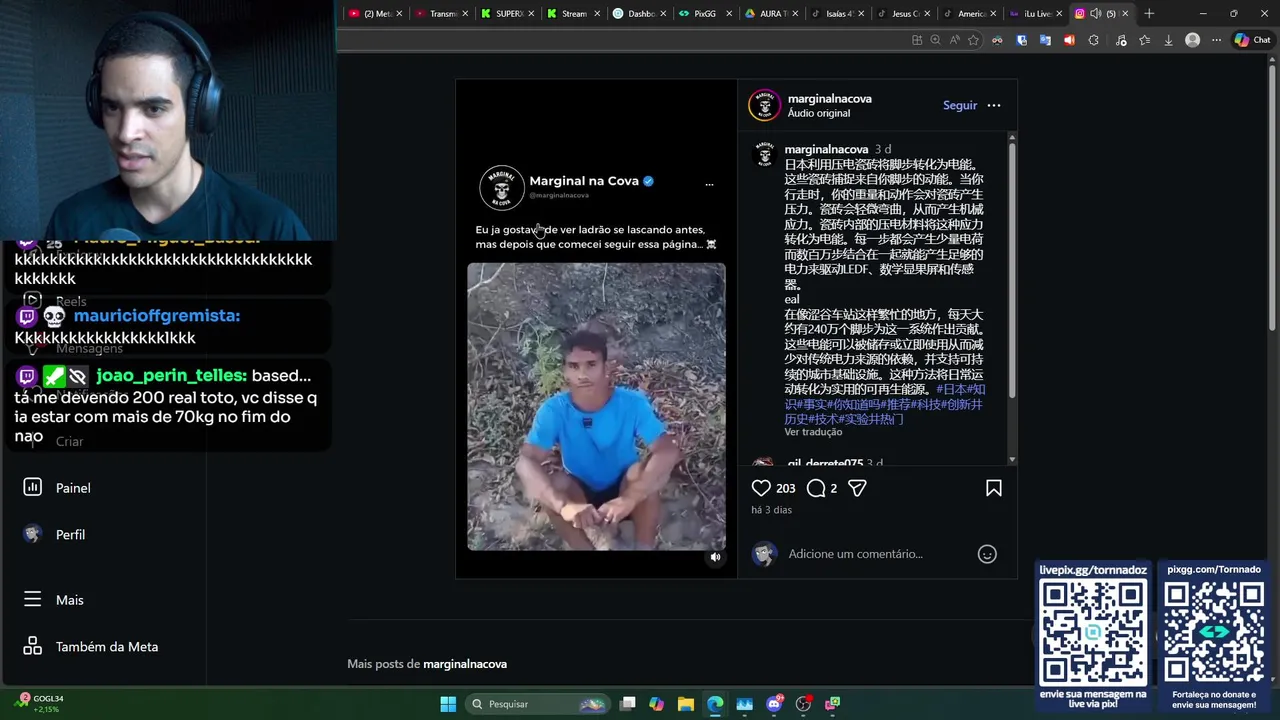
Task: Follow marginalnacova with Seguir button
Action: 960,105
